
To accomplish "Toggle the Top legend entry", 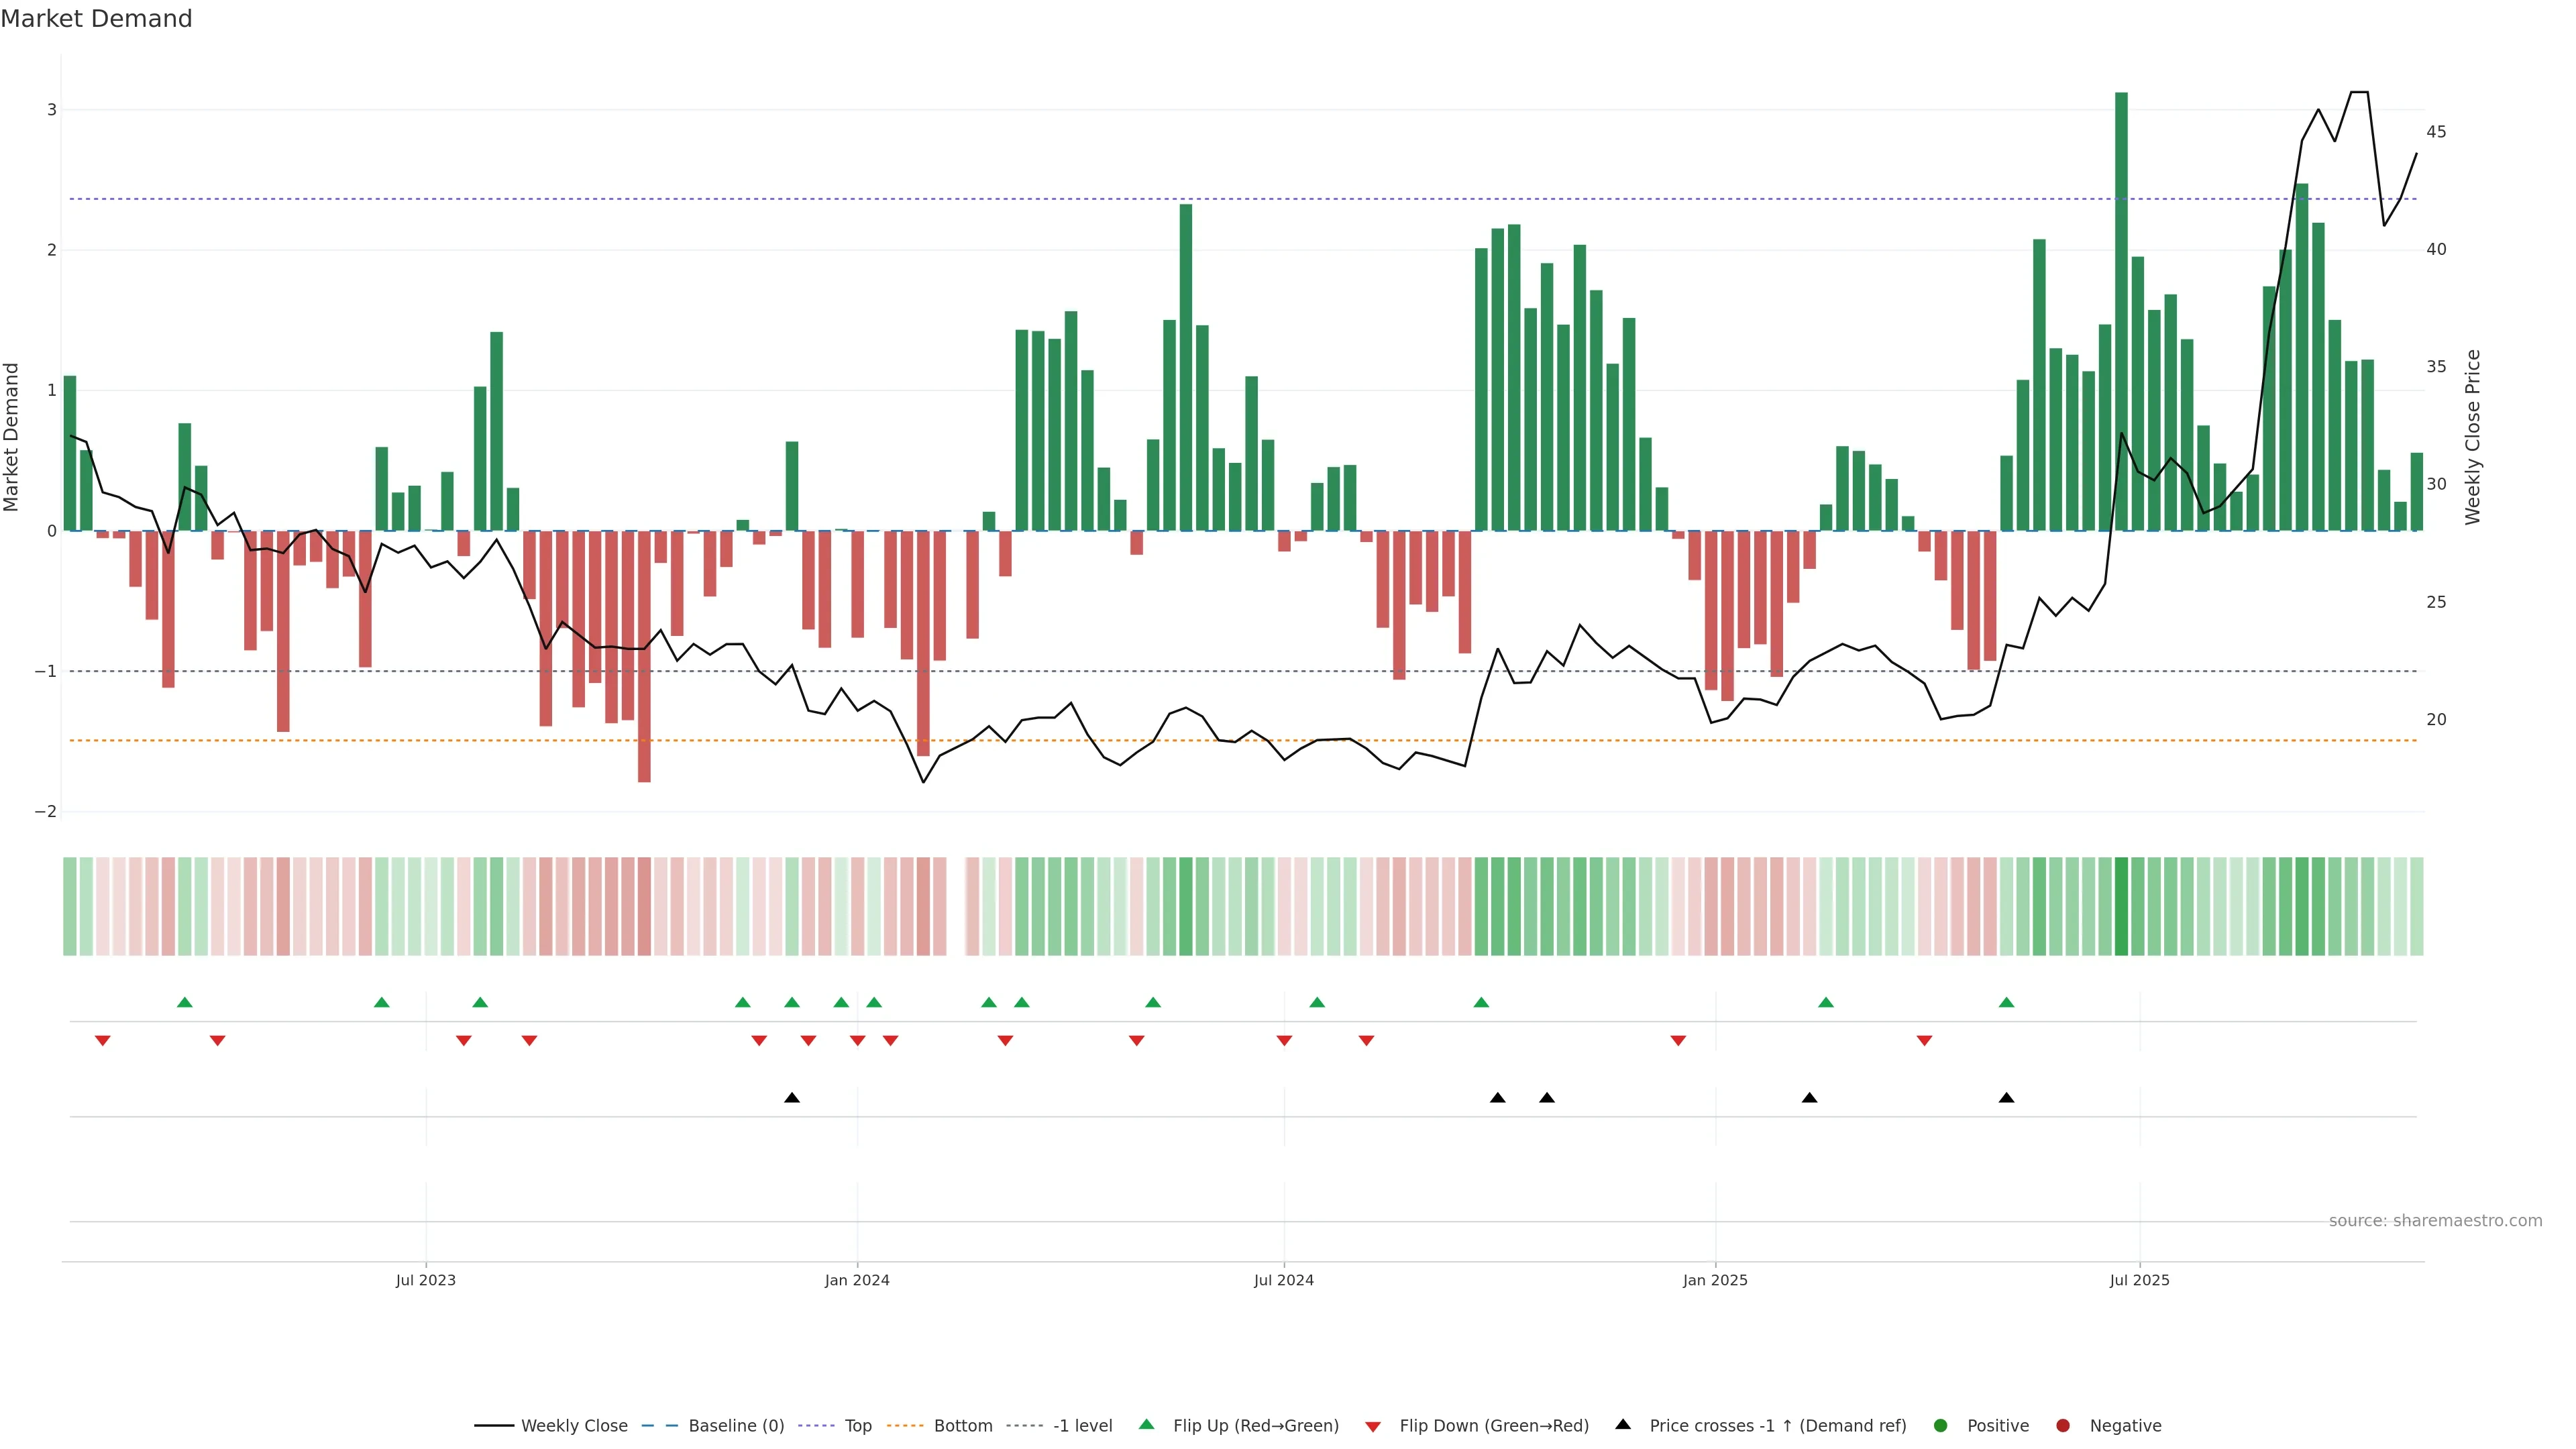I will point(857,1426).
